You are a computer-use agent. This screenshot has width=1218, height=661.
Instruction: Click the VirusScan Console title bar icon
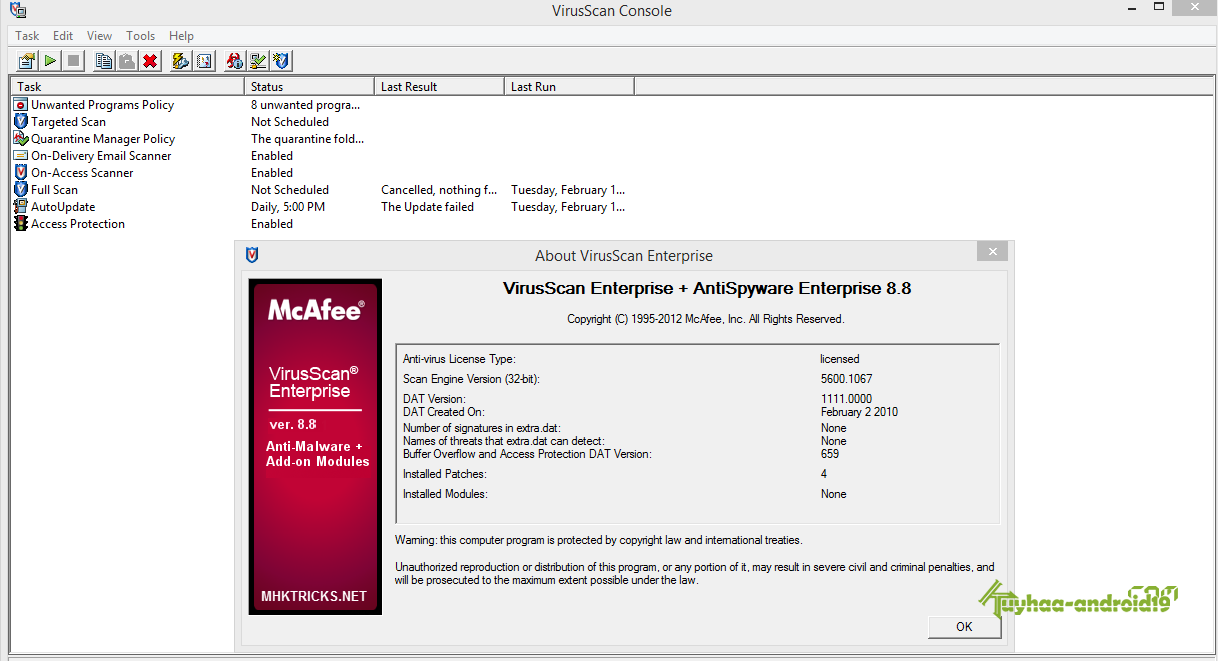(x=17, y=11)
